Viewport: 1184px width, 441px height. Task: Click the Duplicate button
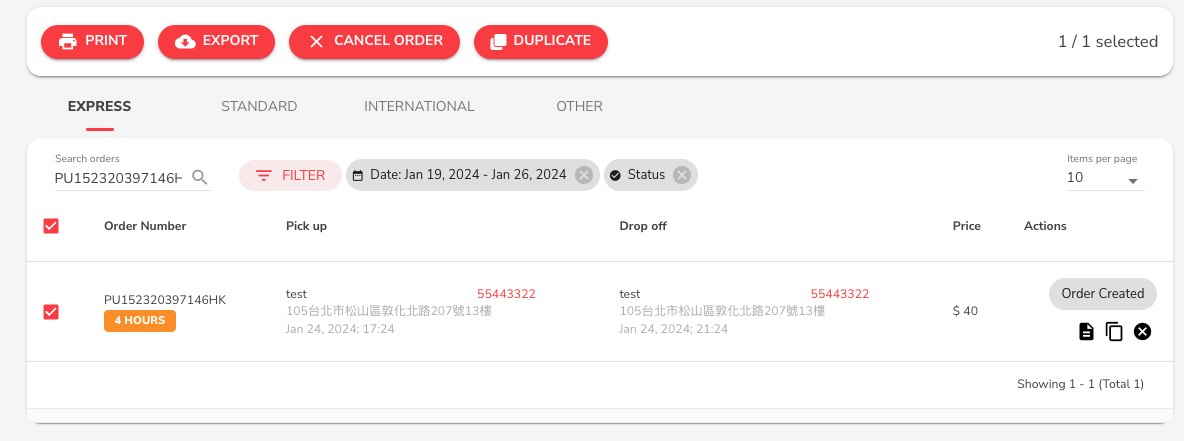click(540, 41)
